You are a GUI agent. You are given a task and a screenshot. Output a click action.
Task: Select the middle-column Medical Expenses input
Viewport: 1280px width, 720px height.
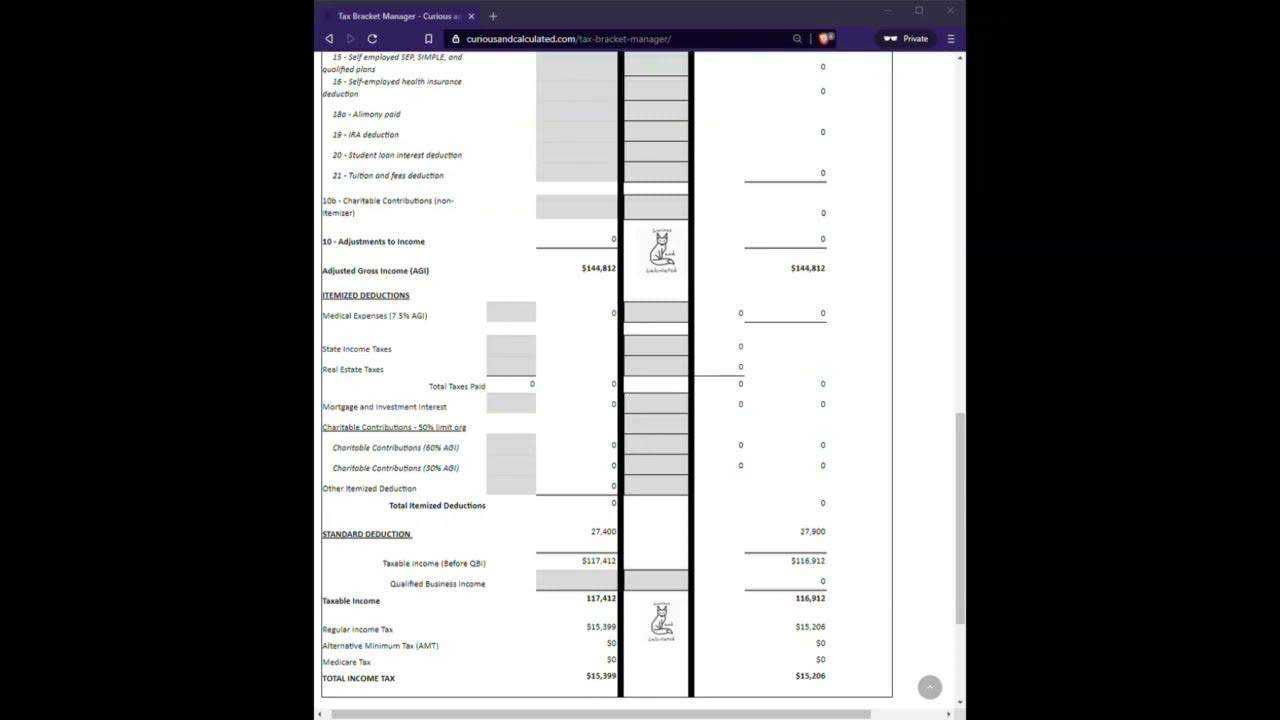point(656,312)
